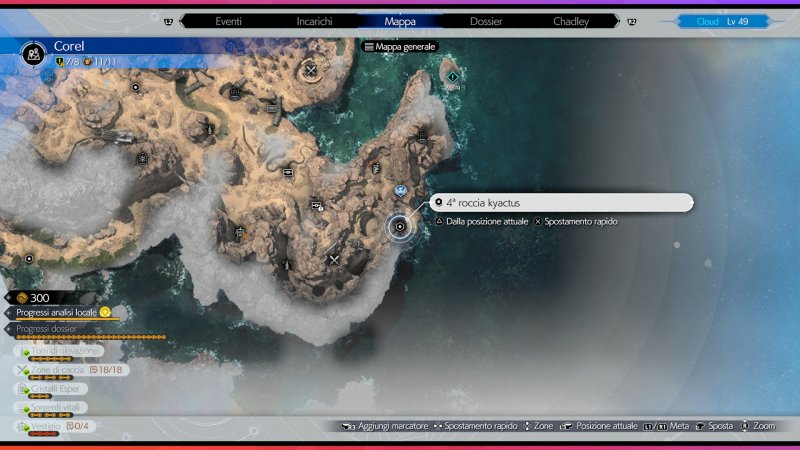This screenshot has height=450, width=800.
Task: Select the teal diamond marker on the islet
Action: (453, 77)
